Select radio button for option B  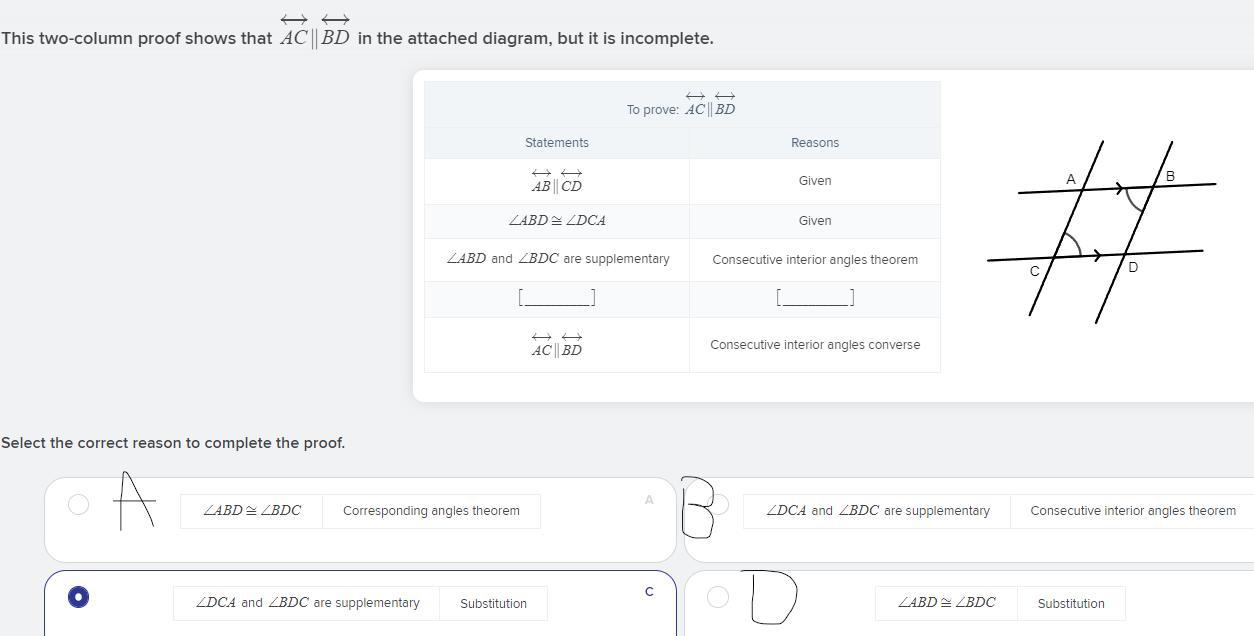[x=719, y=505]
